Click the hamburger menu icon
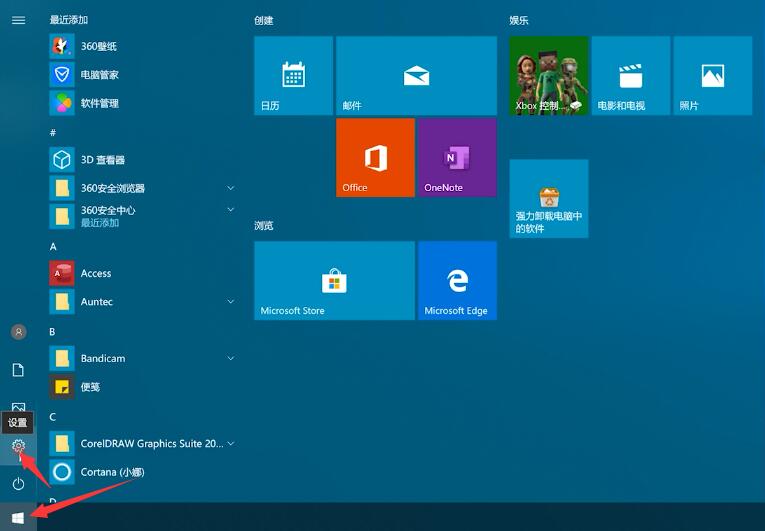This screenshot has height=531, width=765. pos(19,20)
